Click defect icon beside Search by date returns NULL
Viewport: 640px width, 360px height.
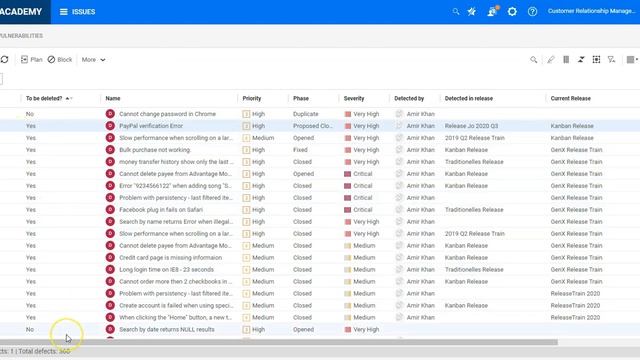pos(110,329)
